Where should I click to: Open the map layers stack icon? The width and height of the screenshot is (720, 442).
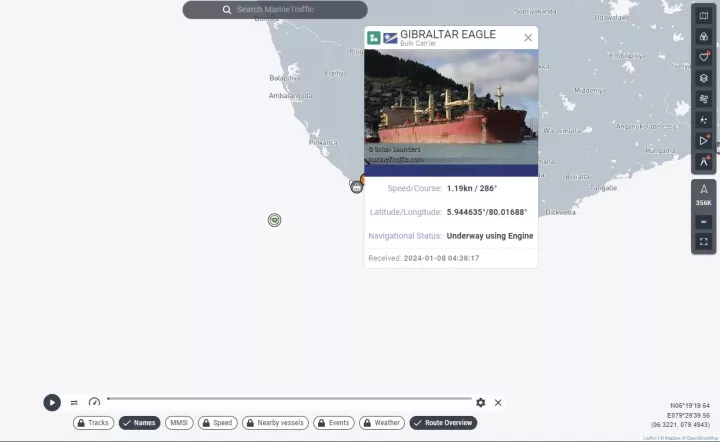(703, 78)
